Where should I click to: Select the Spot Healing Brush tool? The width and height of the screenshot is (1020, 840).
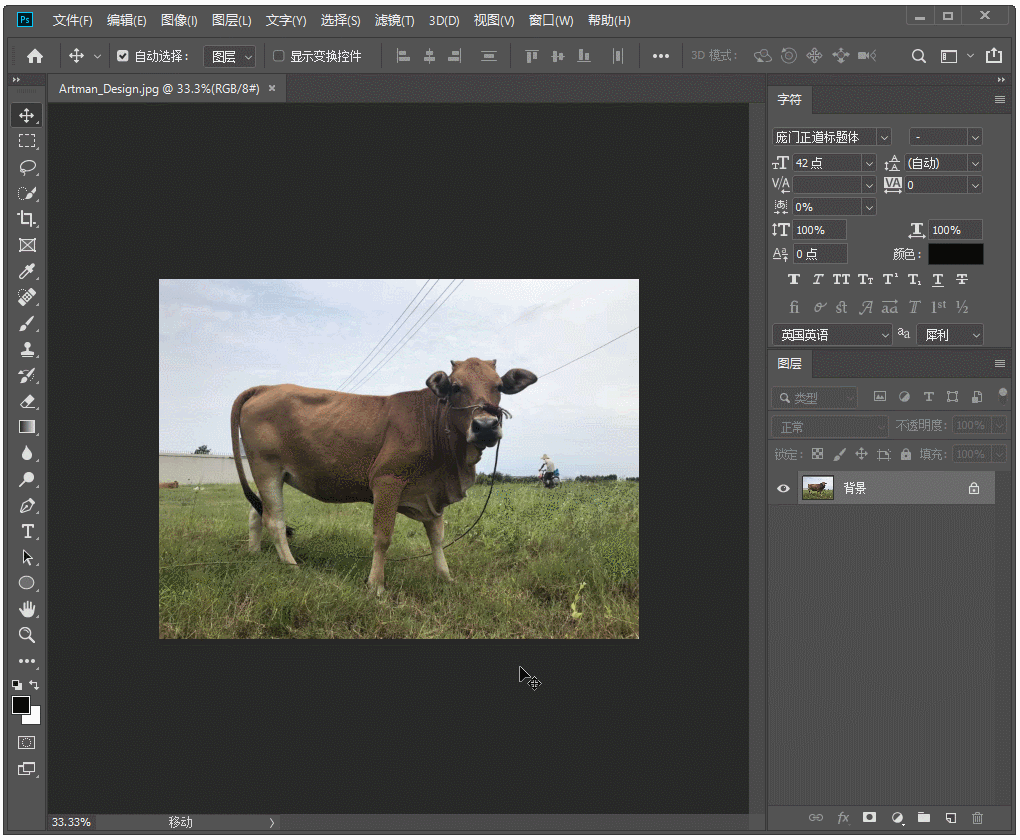(27, 297)
